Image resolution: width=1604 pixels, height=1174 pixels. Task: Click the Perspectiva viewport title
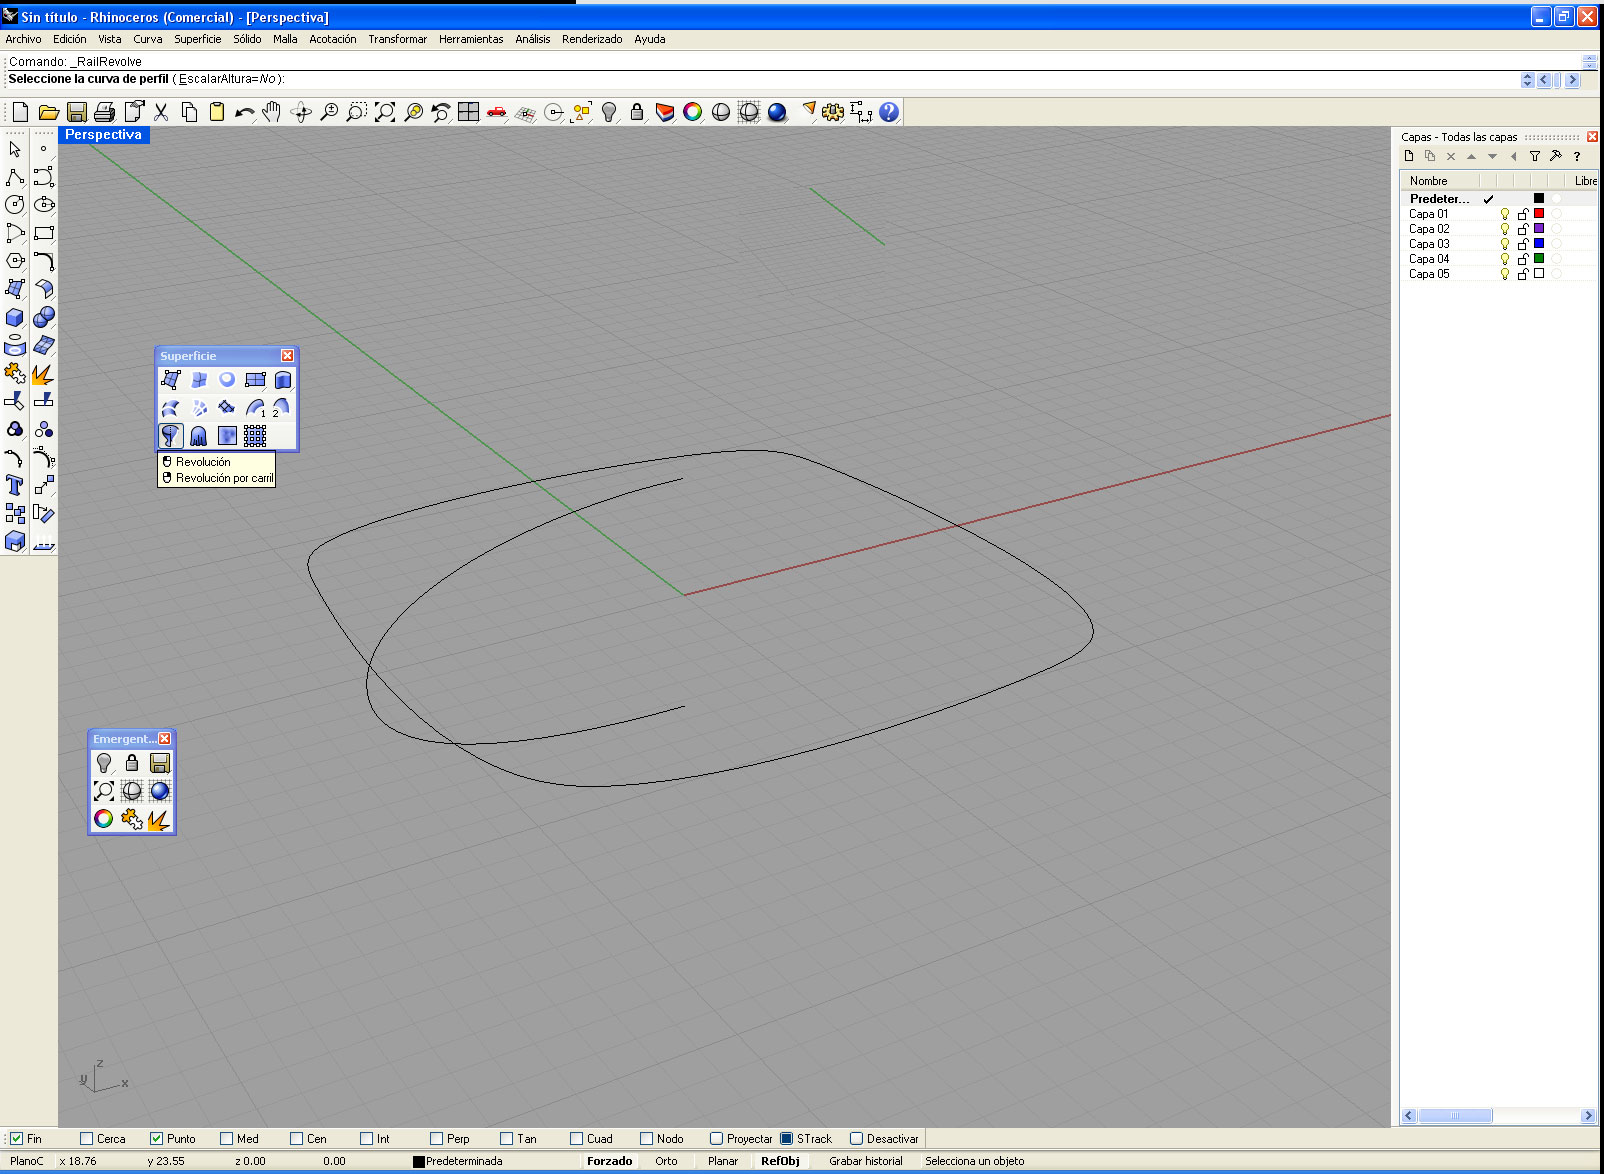click(x=103, y=135)
